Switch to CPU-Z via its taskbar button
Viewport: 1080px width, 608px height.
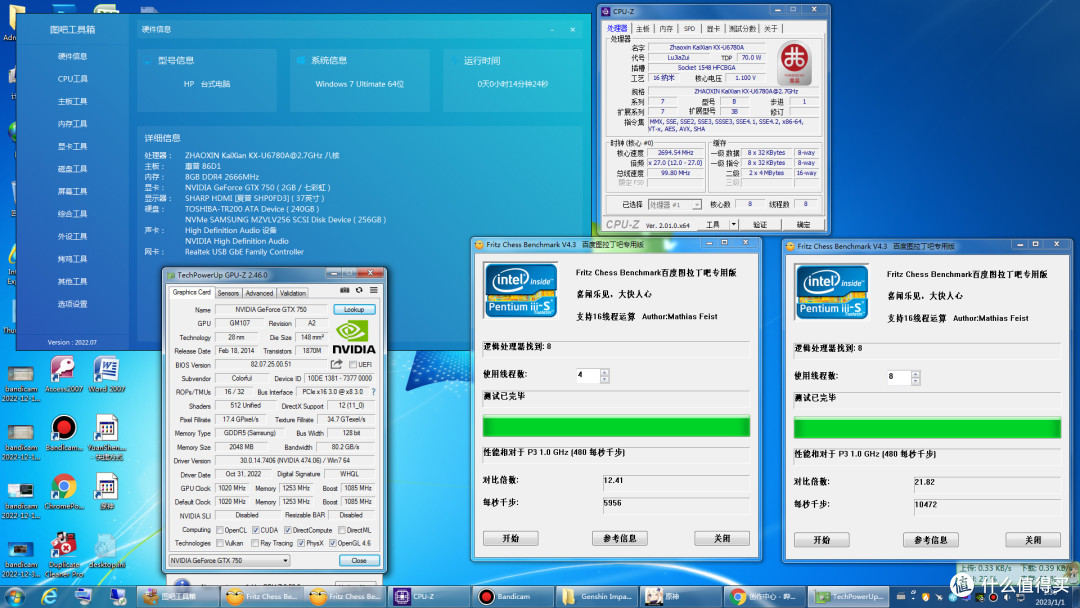(x=428, y=596)
